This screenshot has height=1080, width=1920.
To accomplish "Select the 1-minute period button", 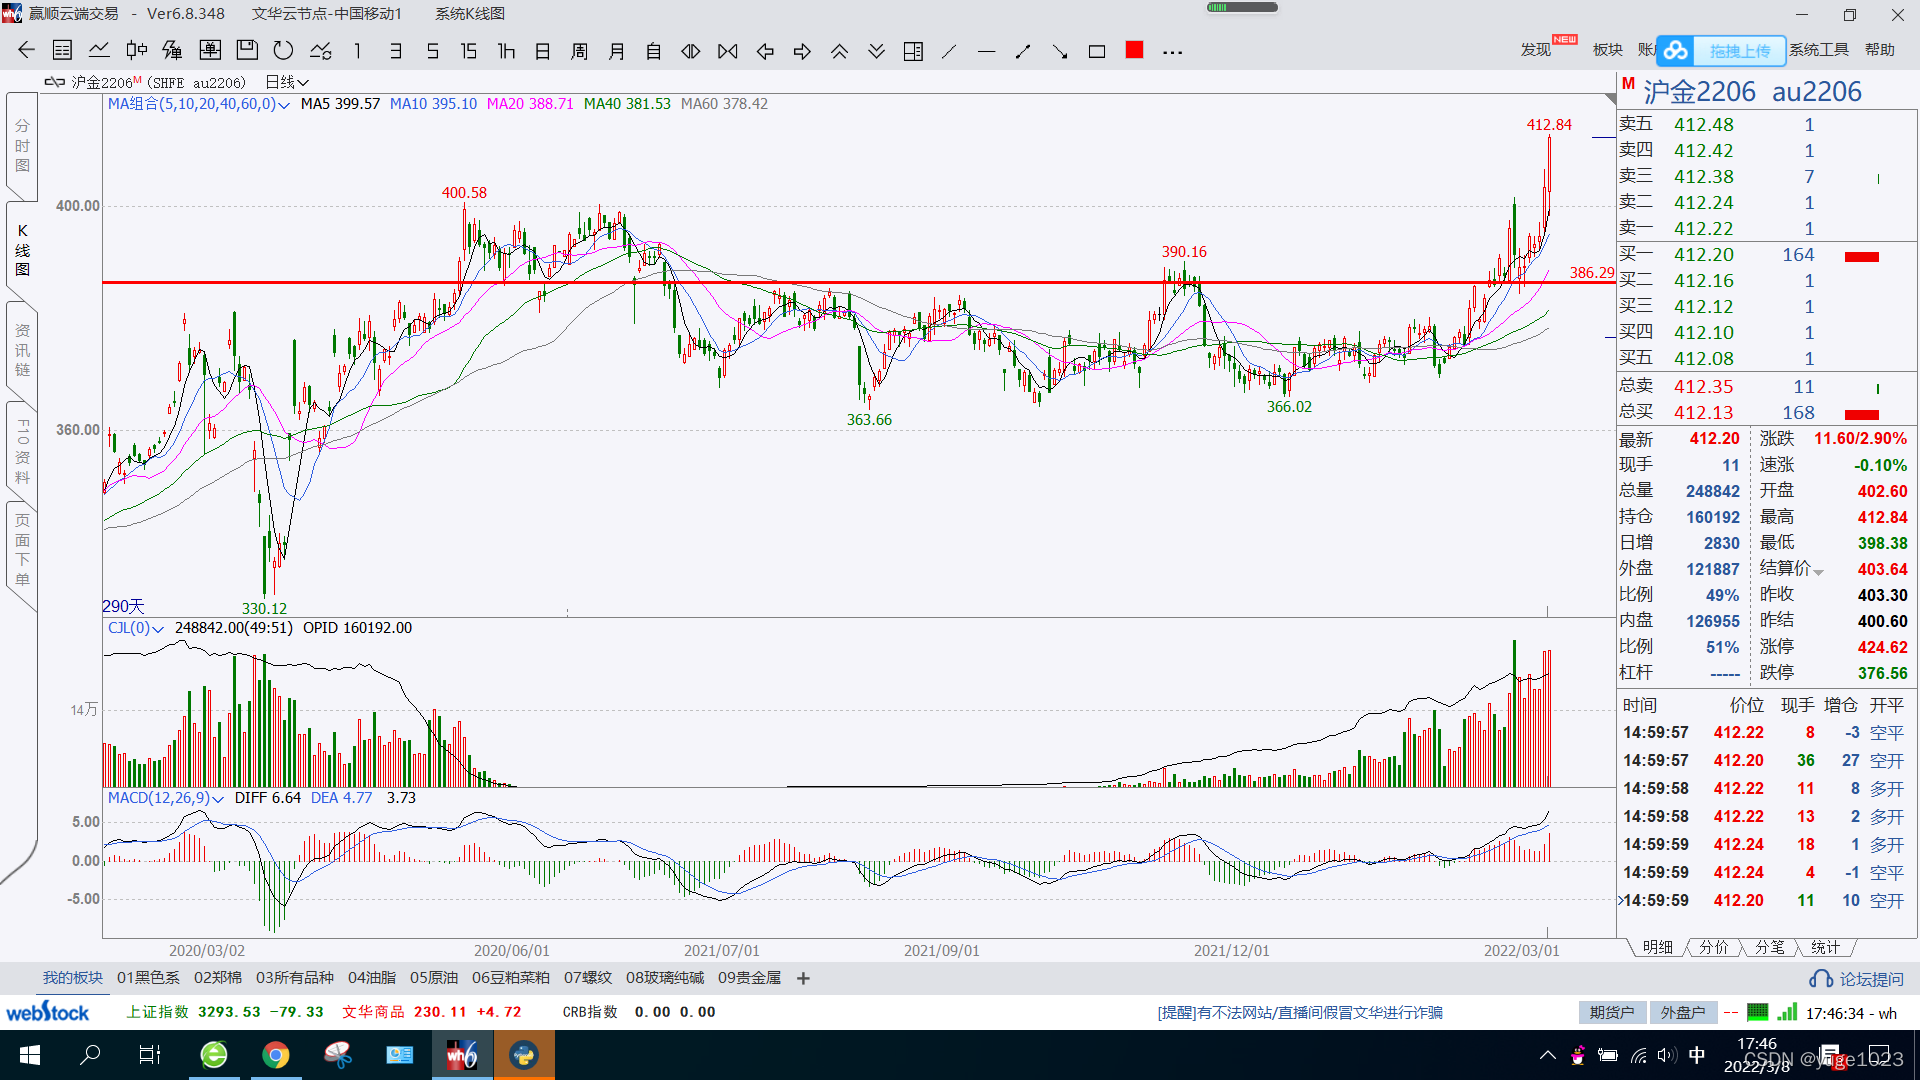I will 357,51.
